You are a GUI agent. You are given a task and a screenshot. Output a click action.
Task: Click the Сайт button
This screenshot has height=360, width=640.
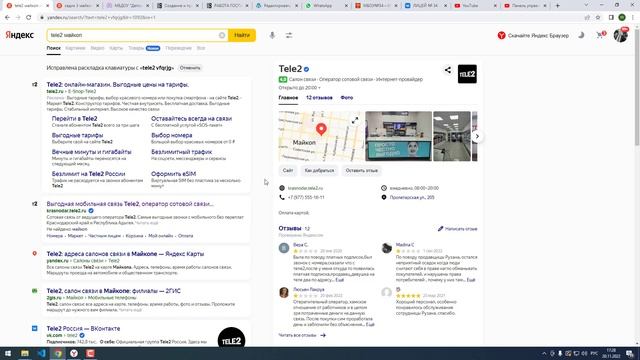coord(288,171)
